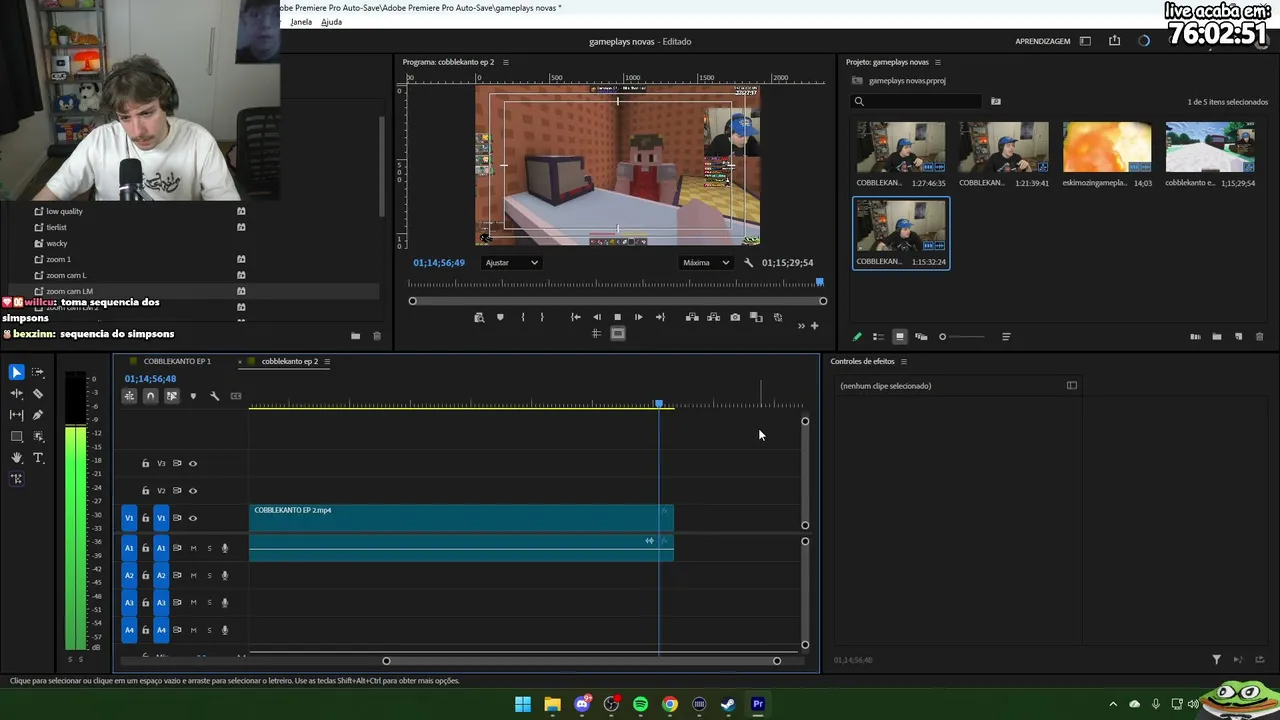The height and width of the screenshot is (720, 1280).
Task: Hide the V2 track with eye icon
Action: pos(193,491)
